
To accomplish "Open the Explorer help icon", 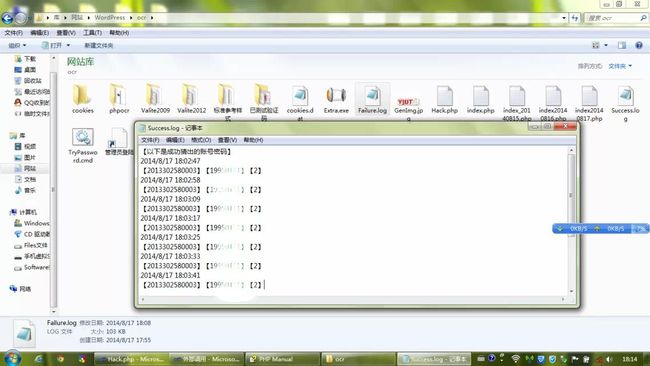I will click(x=639, y=45).
